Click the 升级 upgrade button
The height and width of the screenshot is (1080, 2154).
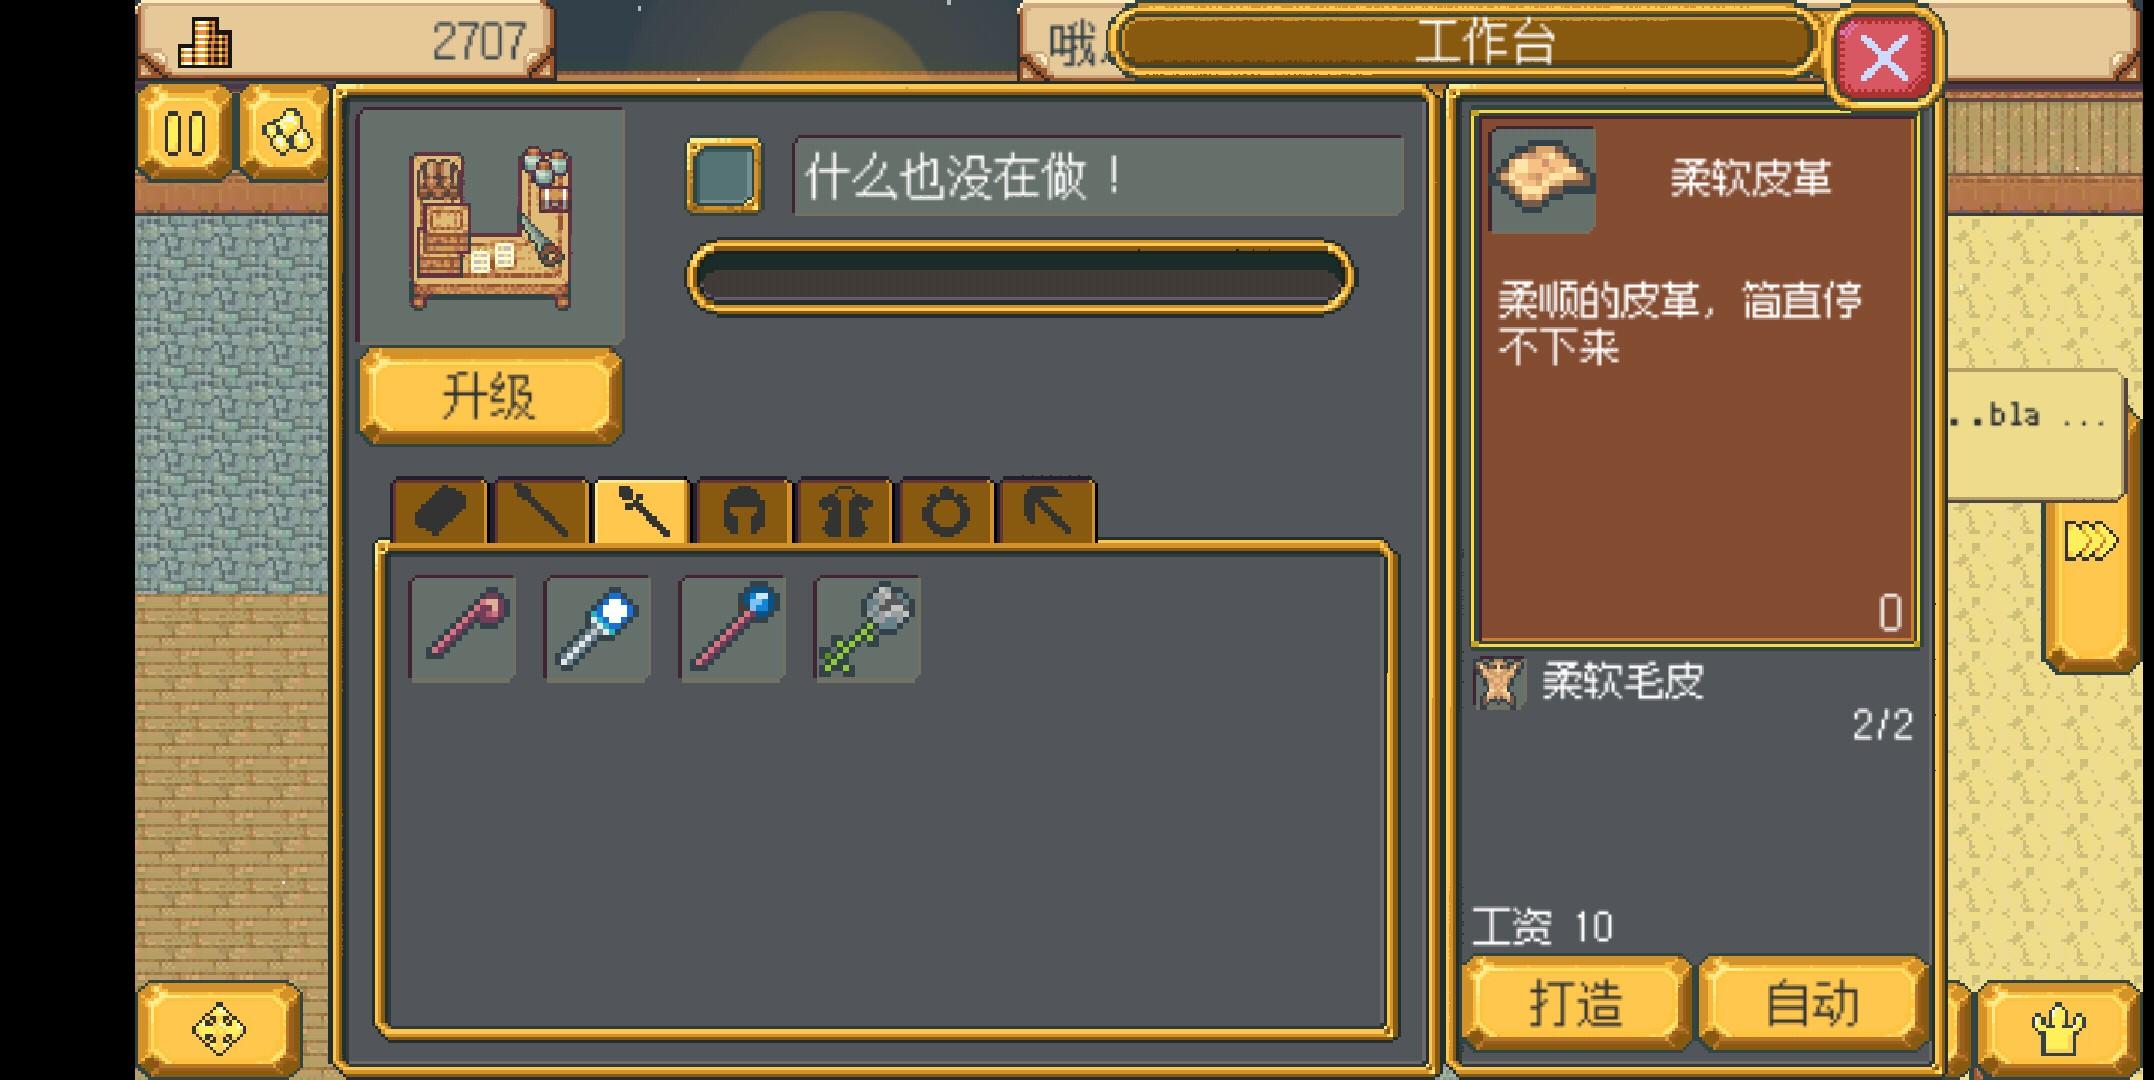point(490,396)
